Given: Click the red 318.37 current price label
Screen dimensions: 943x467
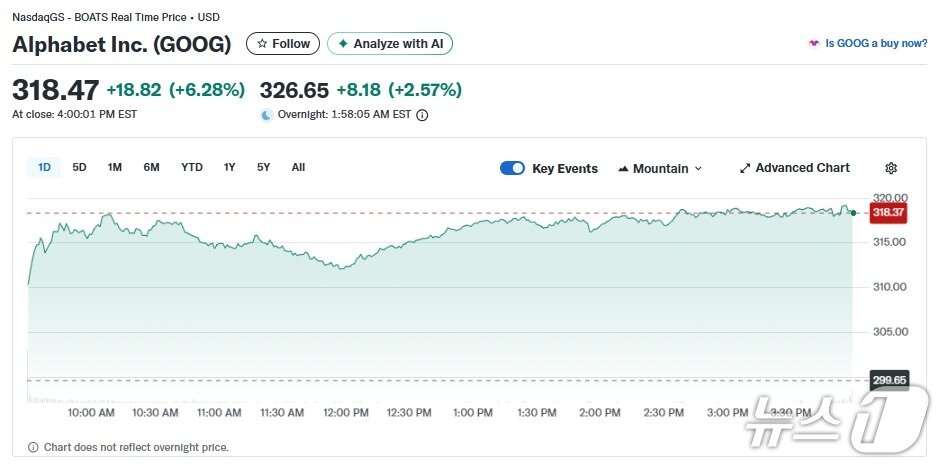Looking at the screenshot, I should 888,212.
